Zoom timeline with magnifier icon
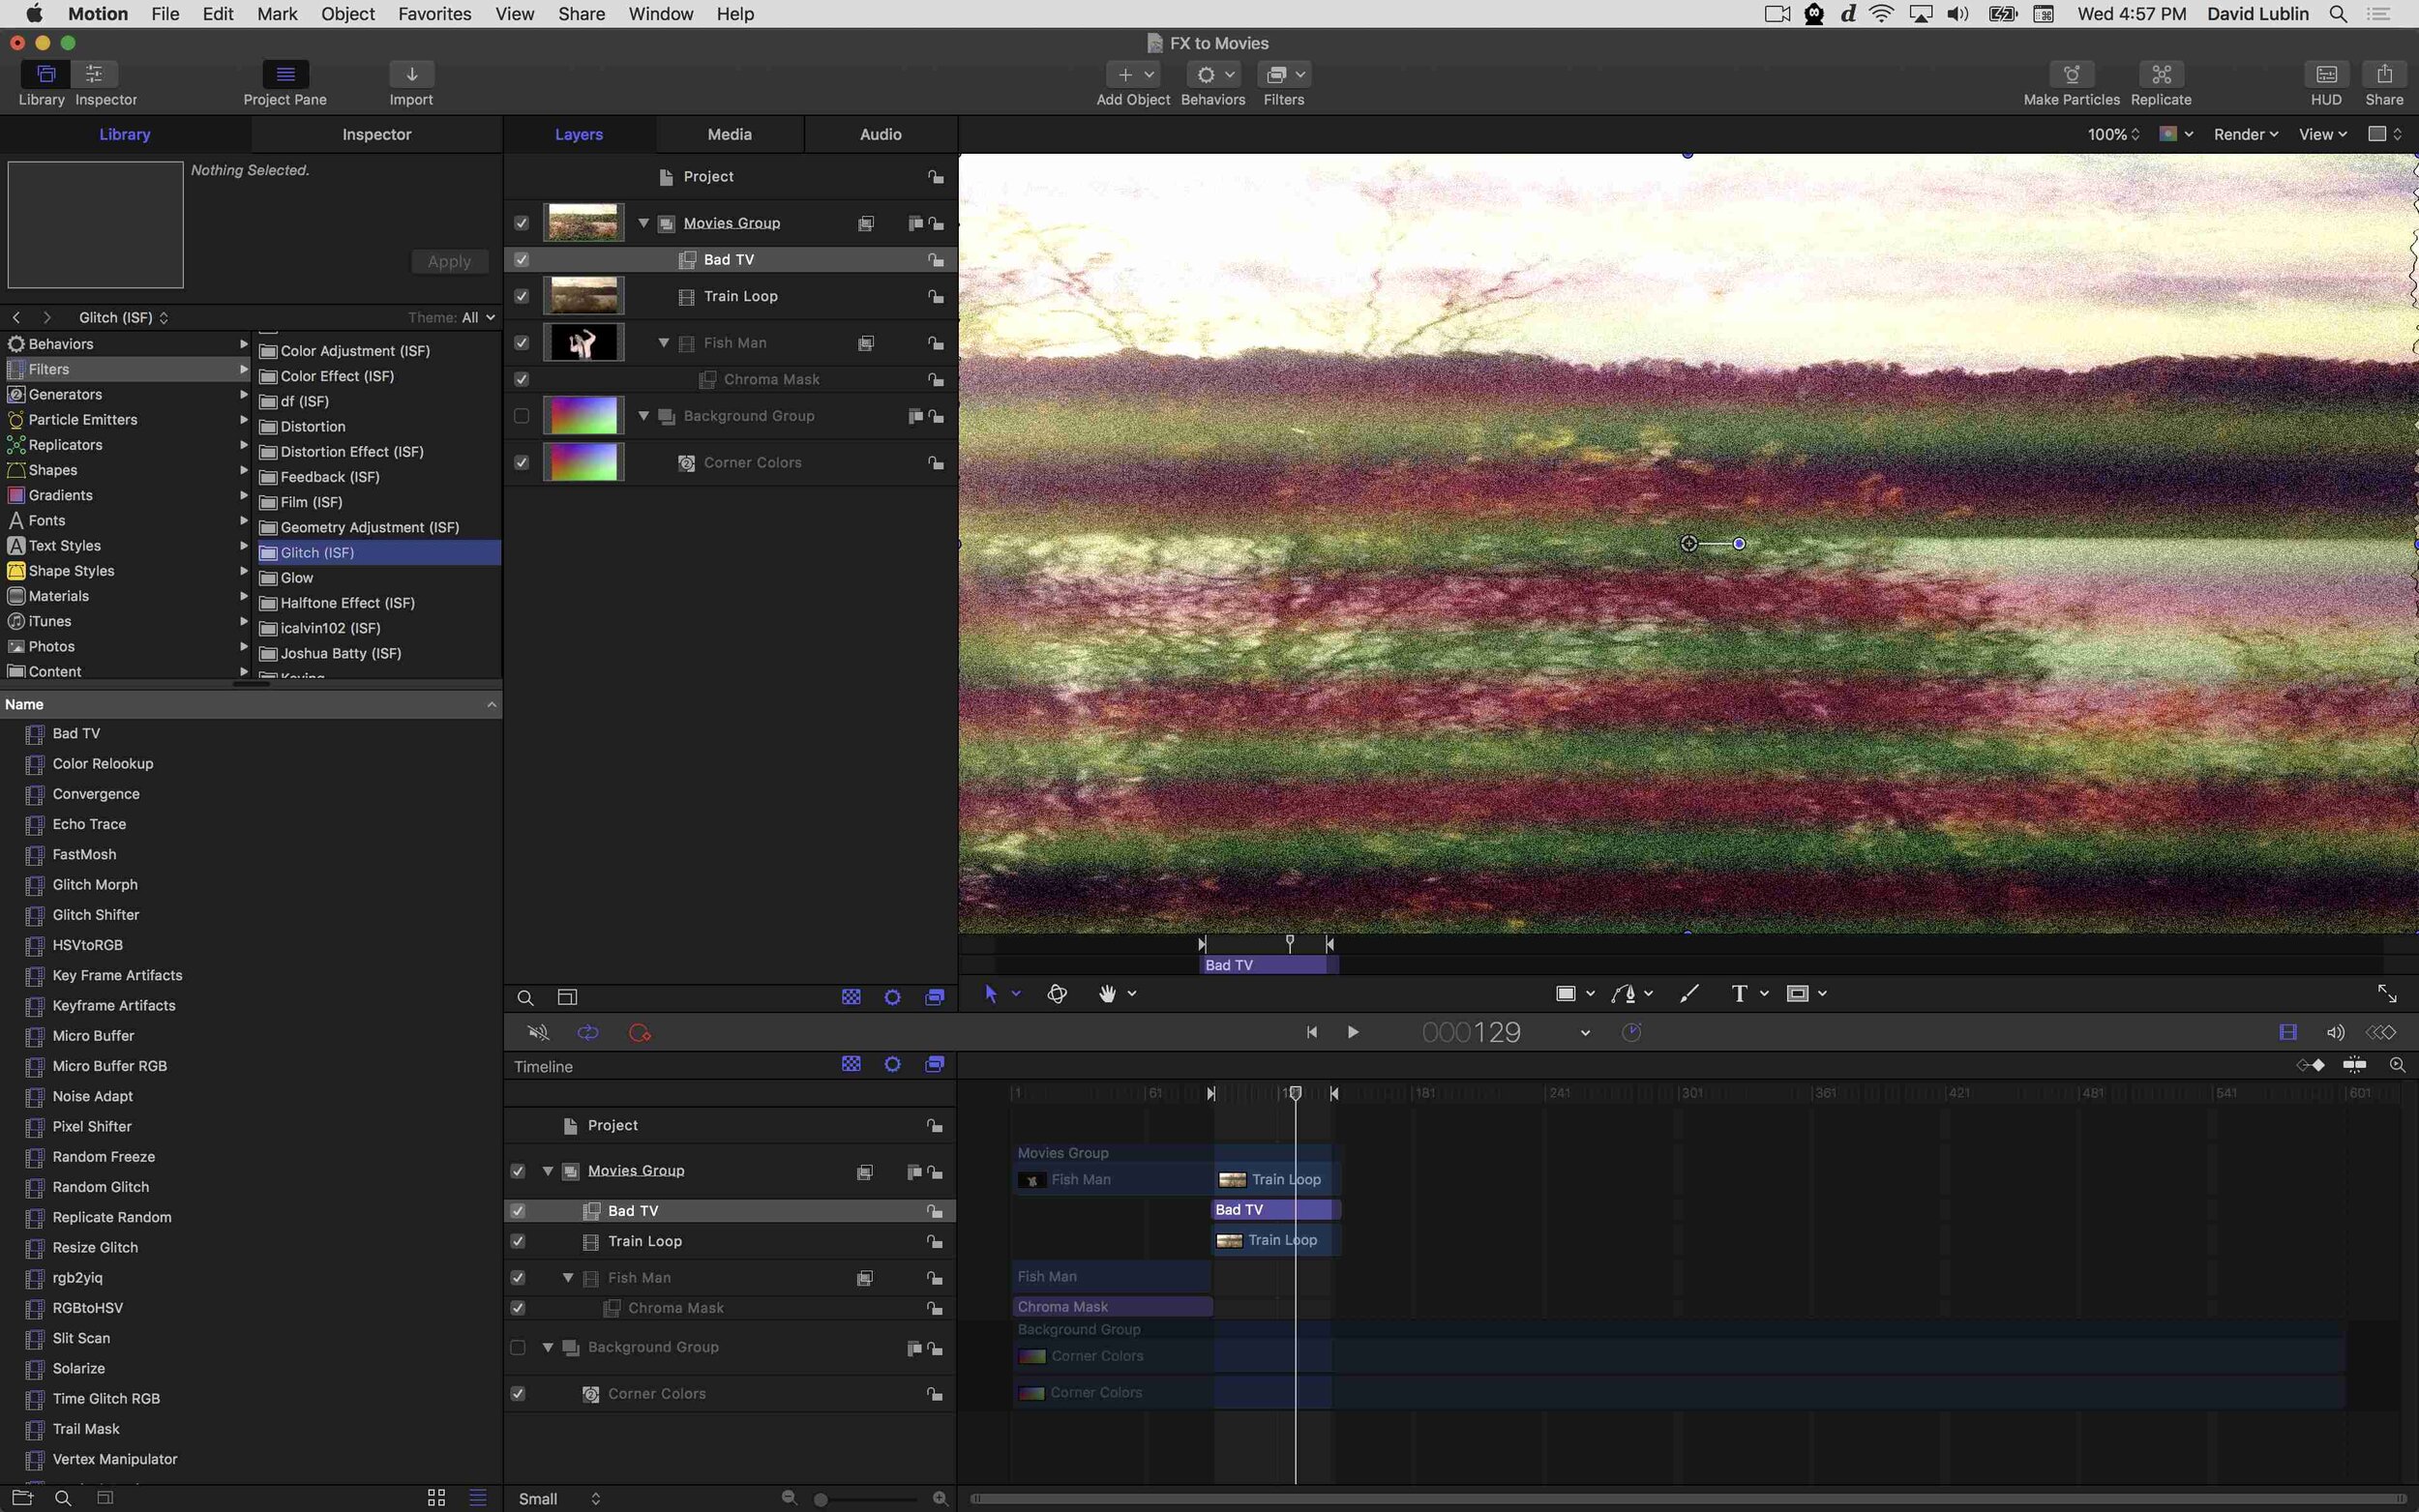The height and width of the screenshot is (1512, 2419). 2397,1065
